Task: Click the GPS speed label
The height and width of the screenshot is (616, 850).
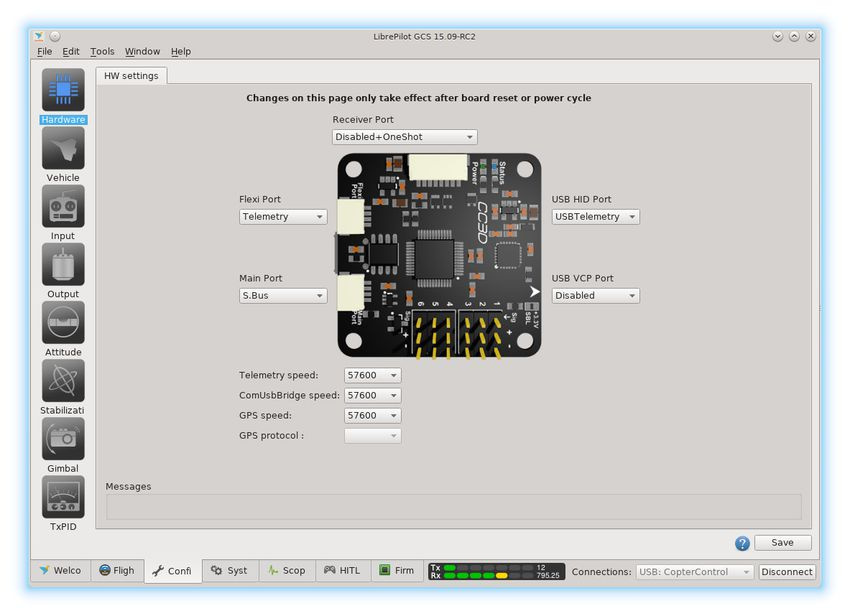Action: point(265,415)
